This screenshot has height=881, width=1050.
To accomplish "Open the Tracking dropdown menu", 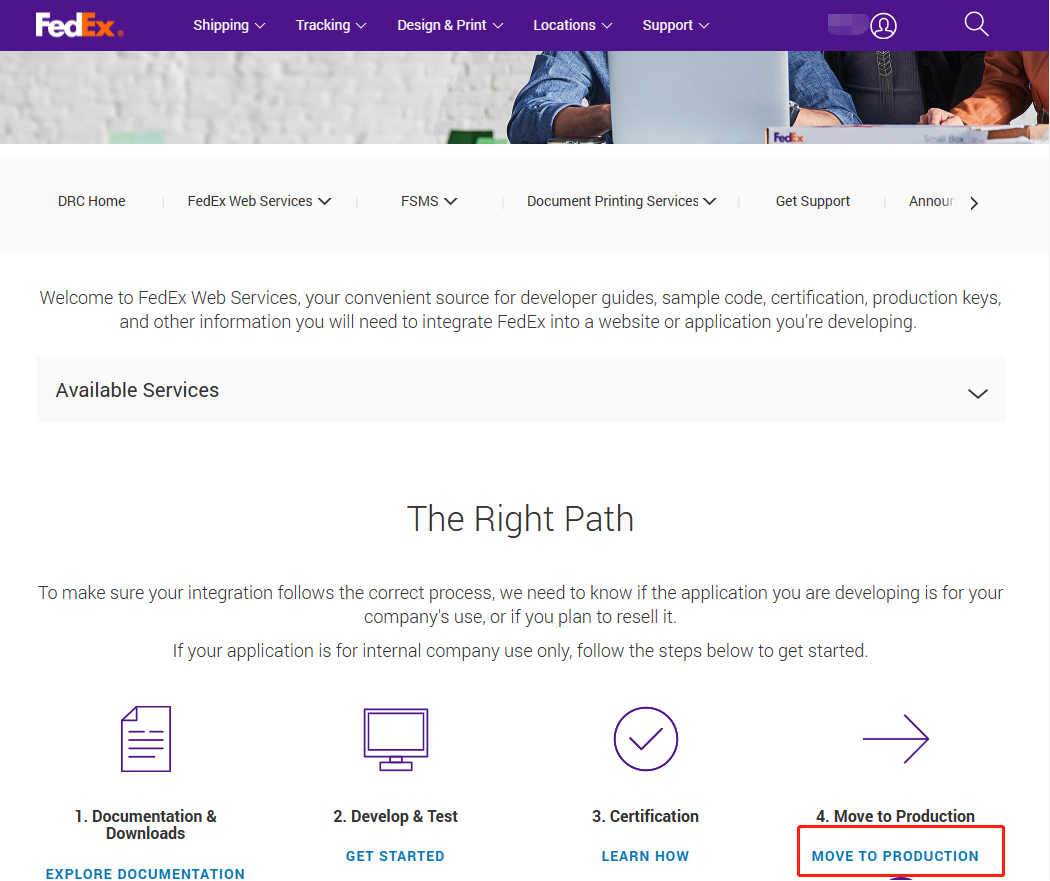I will click(331, 25).
